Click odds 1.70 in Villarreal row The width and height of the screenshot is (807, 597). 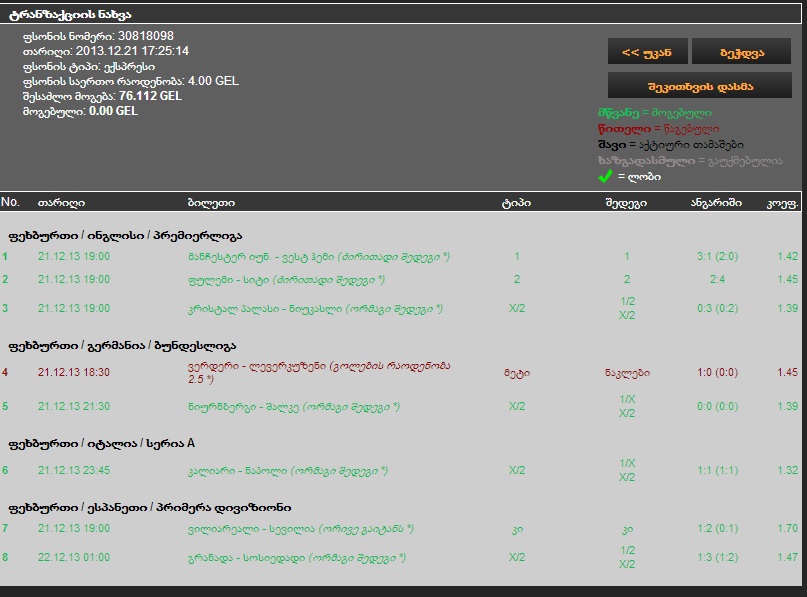[x=787, y=529]
